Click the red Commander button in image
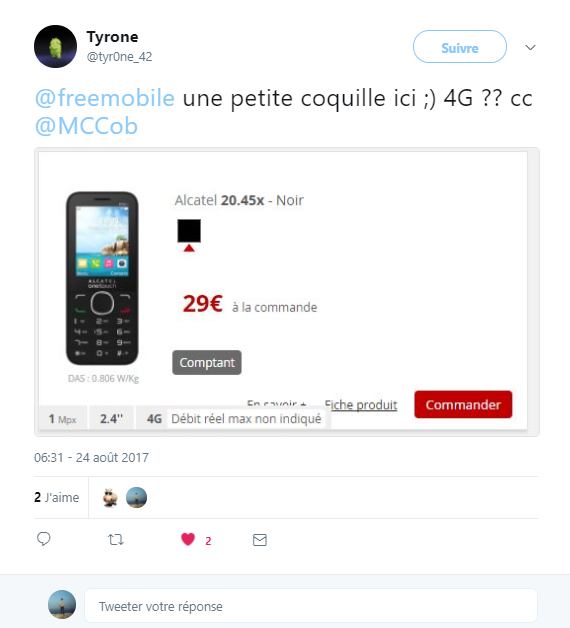Screen dimensions: 570x628 pyautogui.click(x=463, y=405)
